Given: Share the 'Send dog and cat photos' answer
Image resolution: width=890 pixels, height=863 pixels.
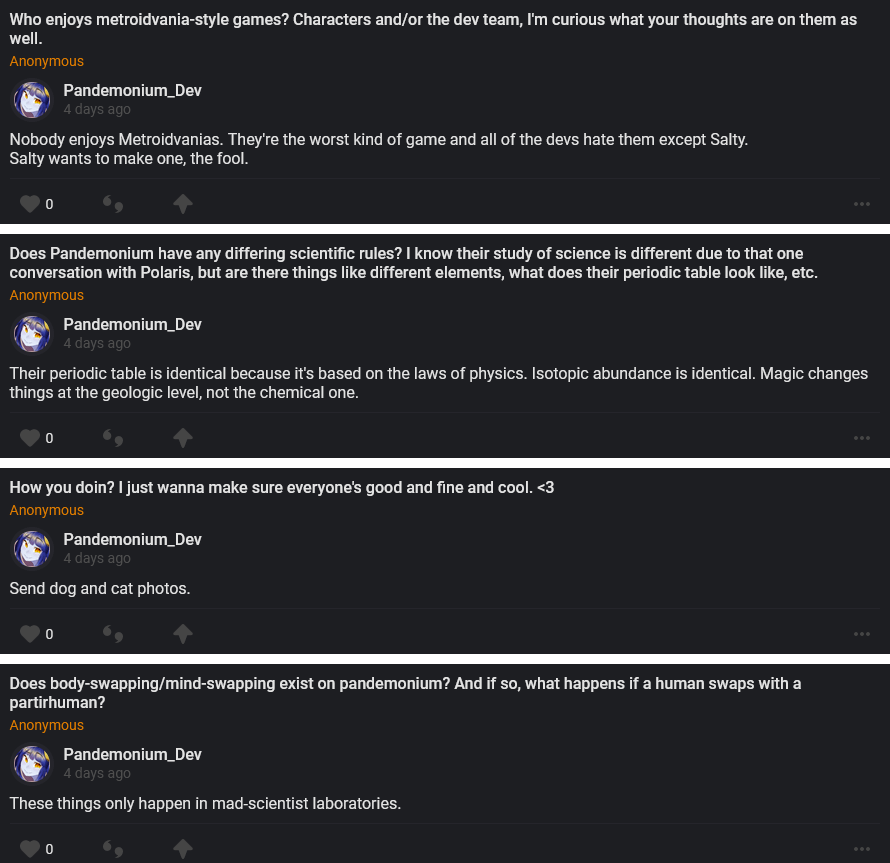Looking at the screenshot, I should click(182, 633).
